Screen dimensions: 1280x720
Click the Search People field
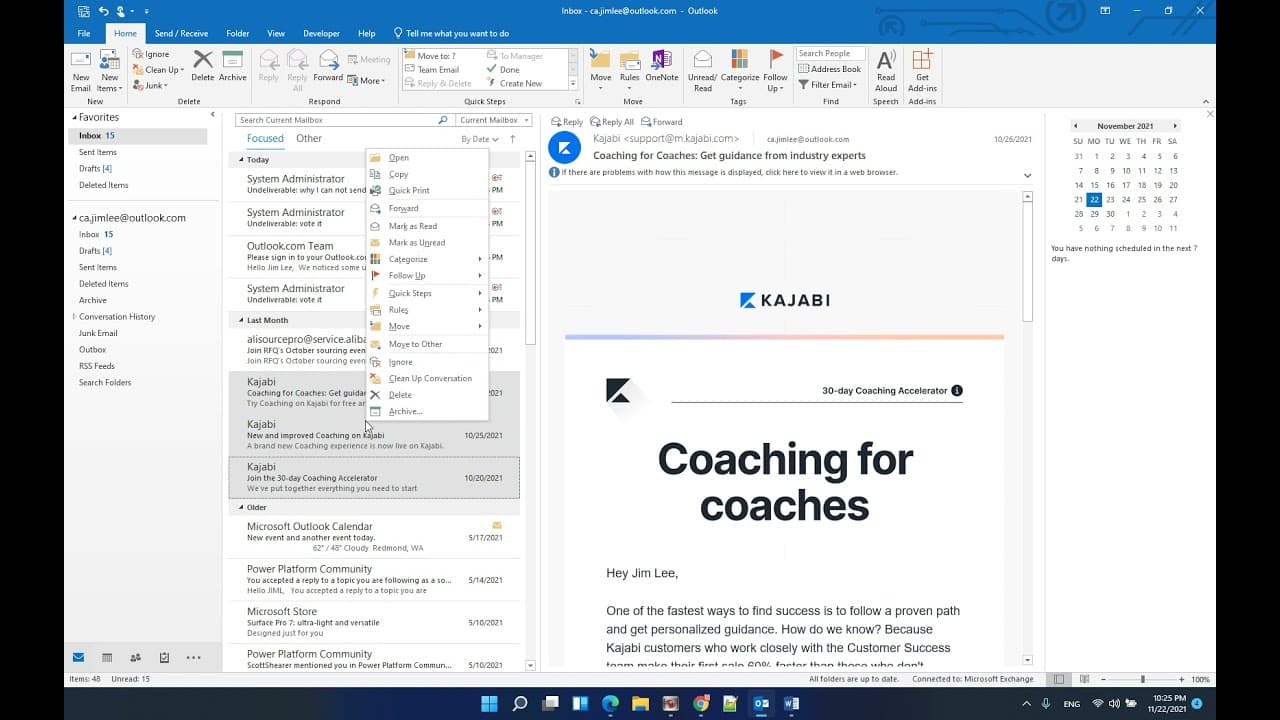830,54
